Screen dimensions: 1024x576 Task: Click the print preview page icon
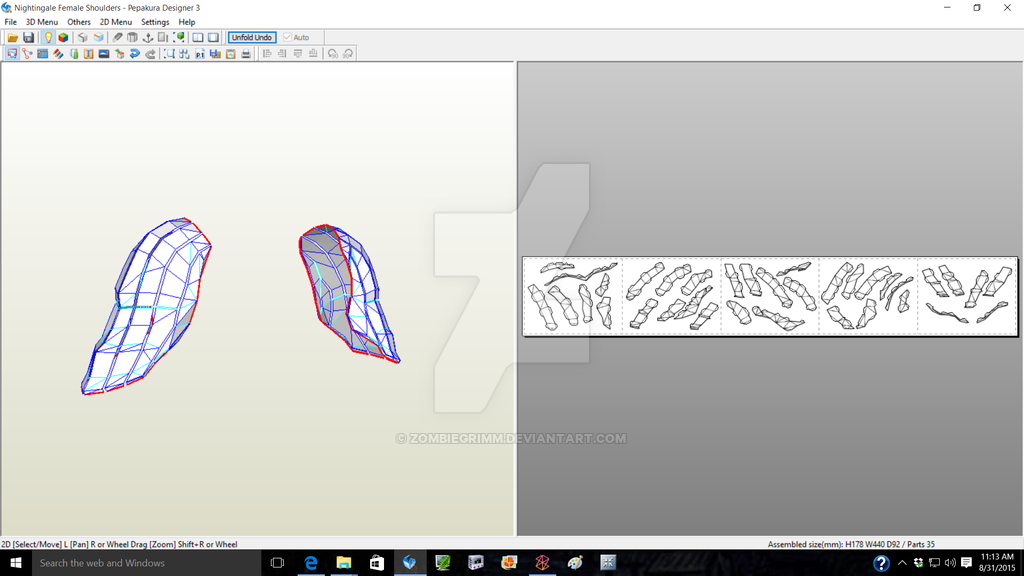point(231,54)
